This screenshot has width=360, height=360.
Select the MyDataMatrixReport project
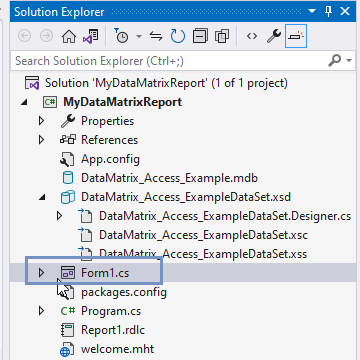pyautogui.click(x=123, y=102)
